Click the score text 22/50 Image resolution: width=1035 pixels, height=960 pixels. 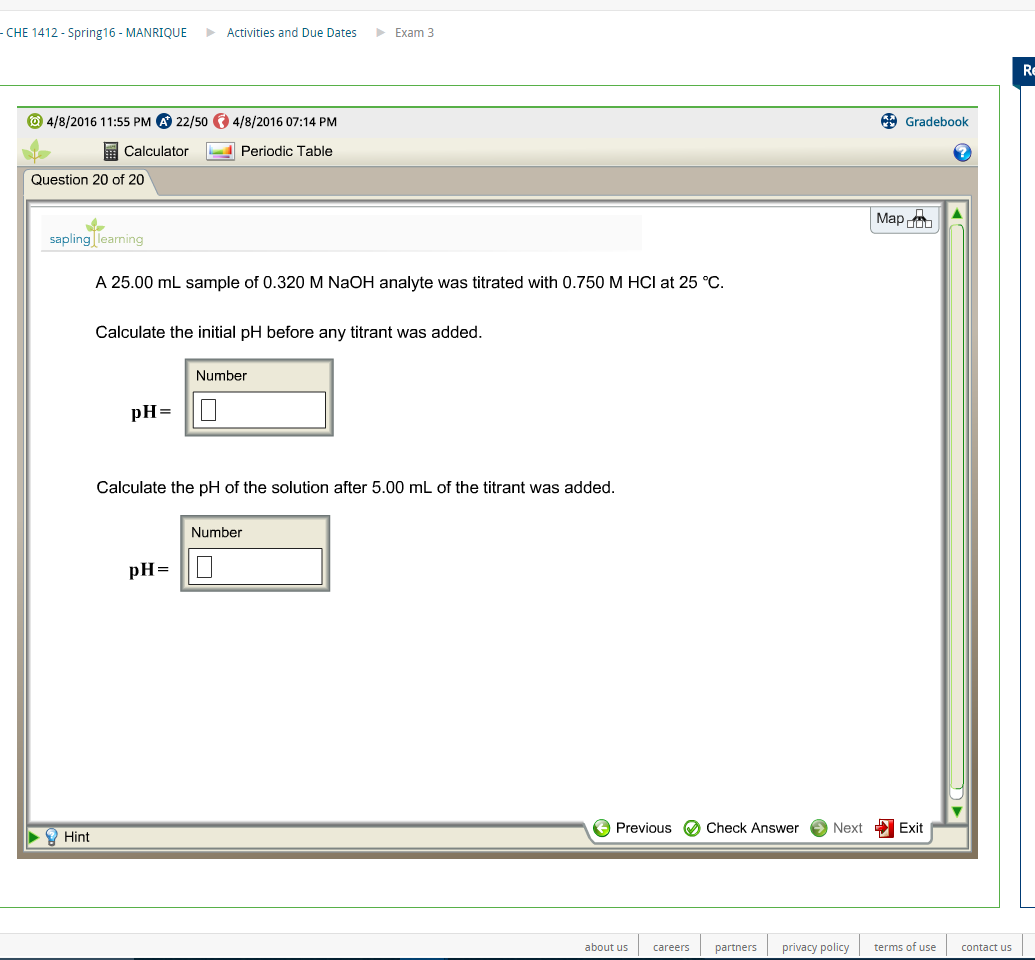[x=191, y=121]
